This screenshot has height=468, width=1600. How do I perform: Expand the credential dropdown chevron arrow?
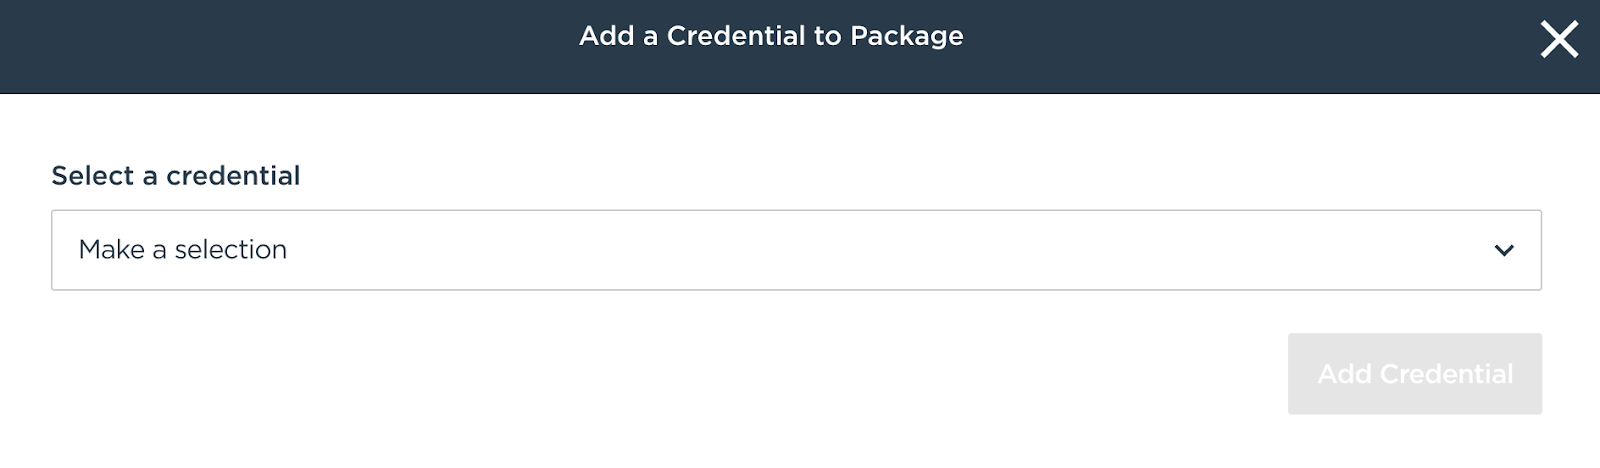[x=1504, y=250]
